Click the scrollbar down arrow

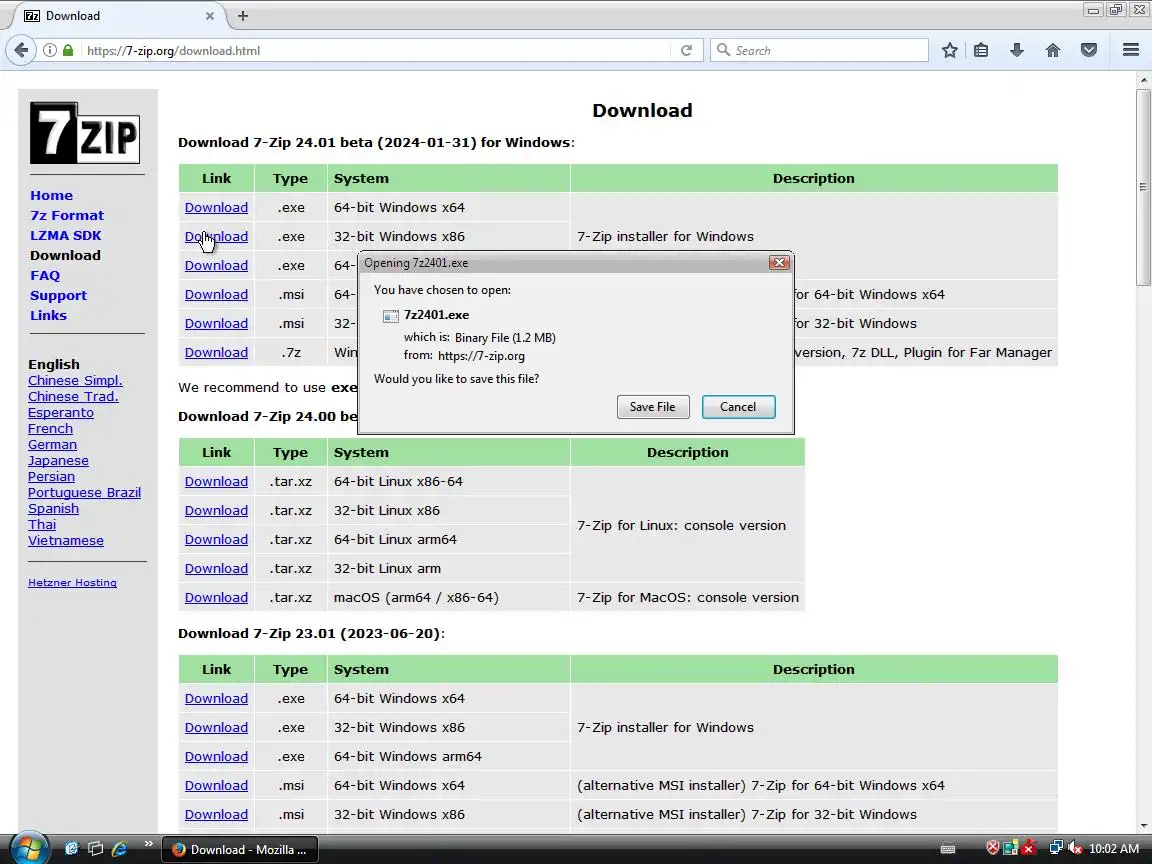click(x=1143, y=825)
